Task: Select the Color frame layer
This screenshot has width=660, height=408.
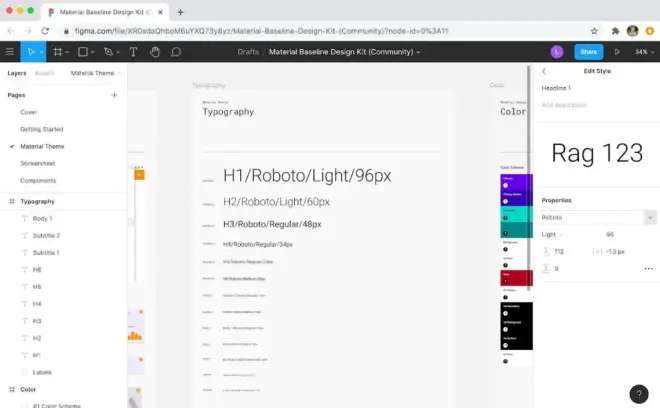Action: point(28,389)
